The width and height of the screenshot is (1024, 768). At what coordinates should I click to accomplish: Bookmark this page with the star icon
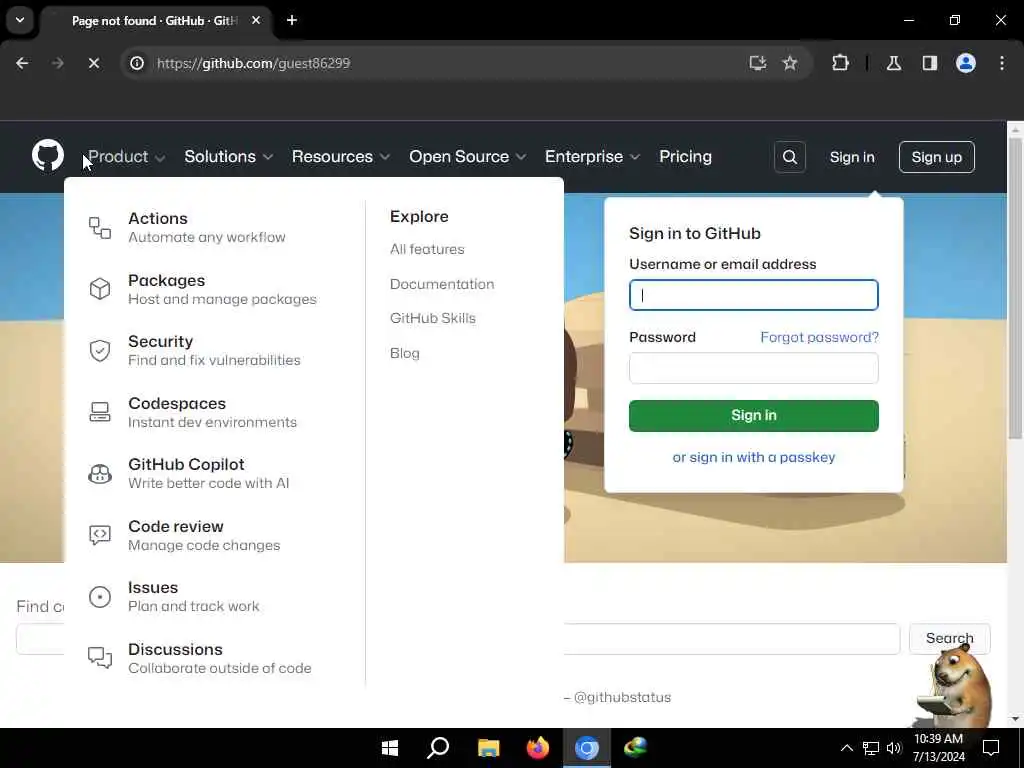pos(790,63)
